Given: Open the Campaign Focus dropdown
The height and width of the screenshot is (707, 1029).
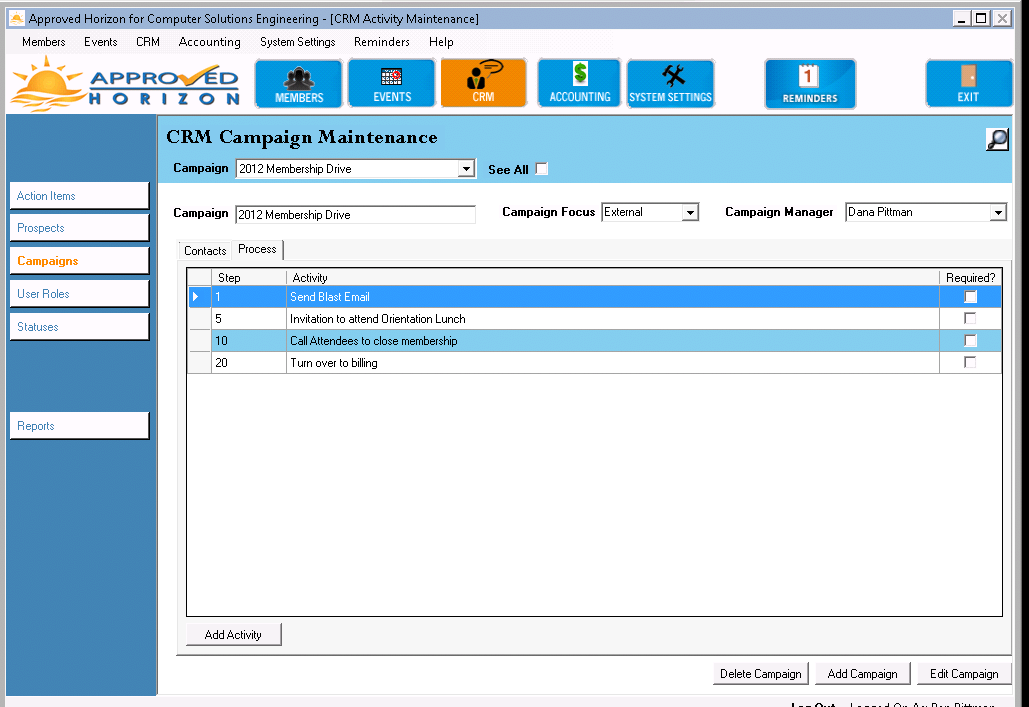Looking at the screenshot, I should tap(690, 213).
